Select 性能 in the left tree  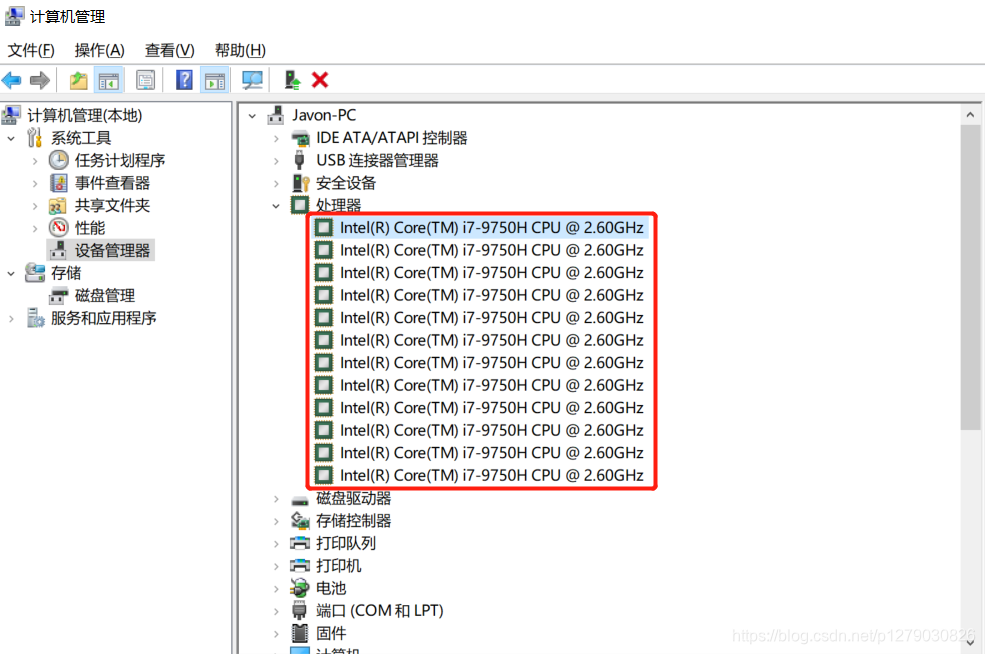tap(90, 228)
